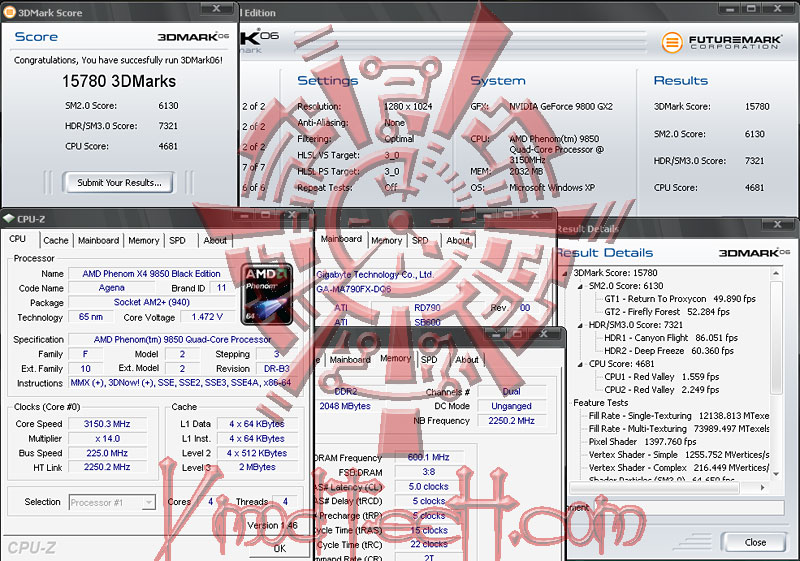This screenshot has width=800, height=561.
Task: Click the 15780 3DMarks score heading
Action: click(x=119, y=82)
